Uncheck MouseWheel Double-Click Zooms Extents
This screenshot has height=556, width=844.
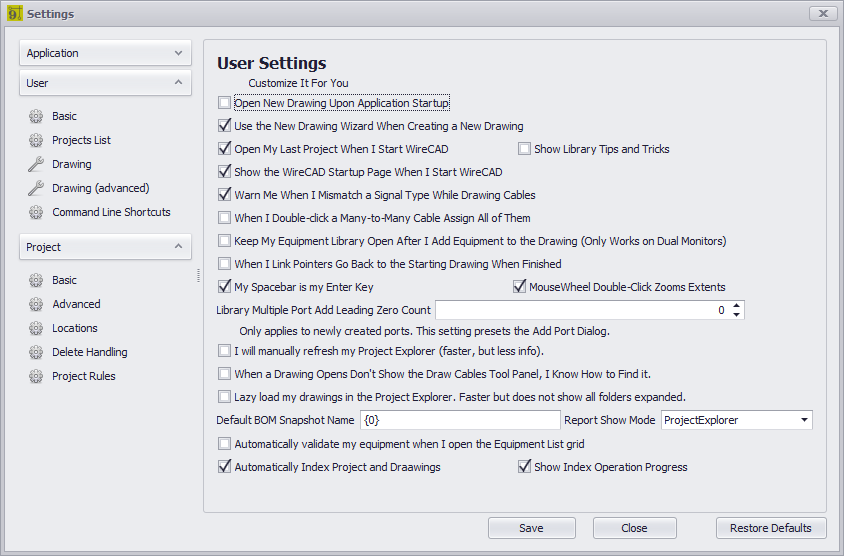click(x=519, y=287)
